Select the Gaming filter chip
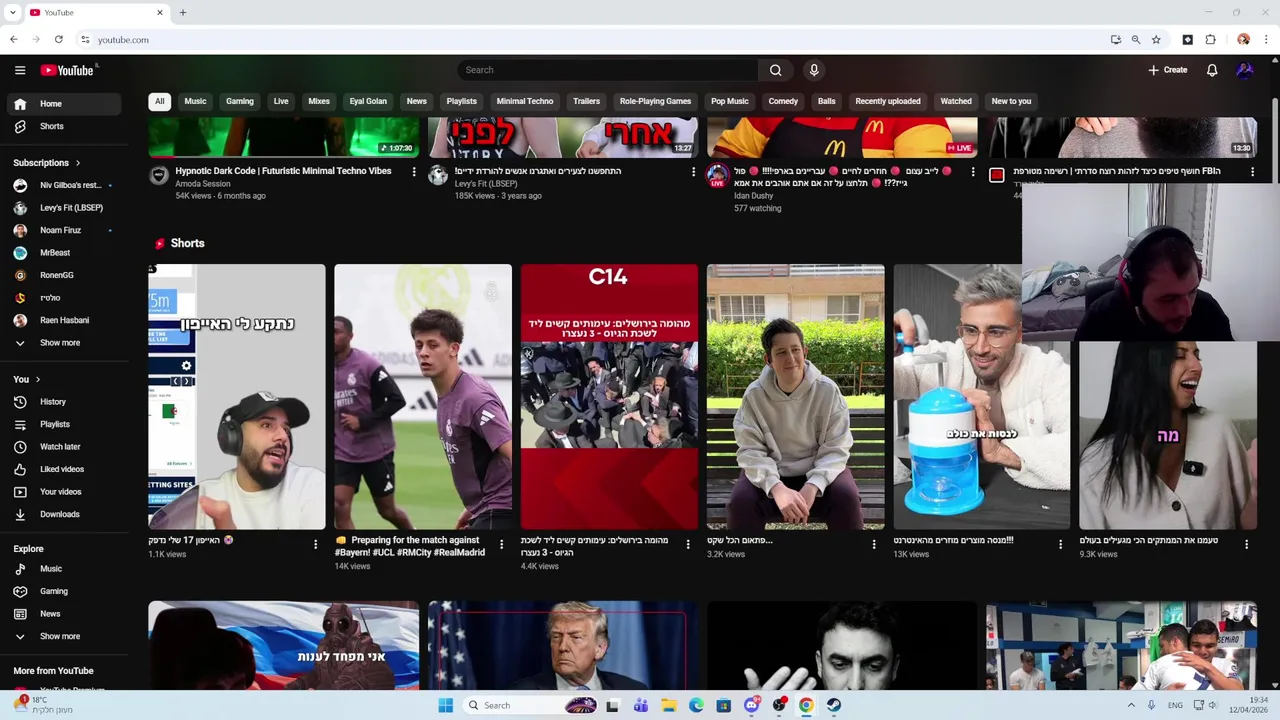Screen dimensions: 1280x720 click(240, 101)
